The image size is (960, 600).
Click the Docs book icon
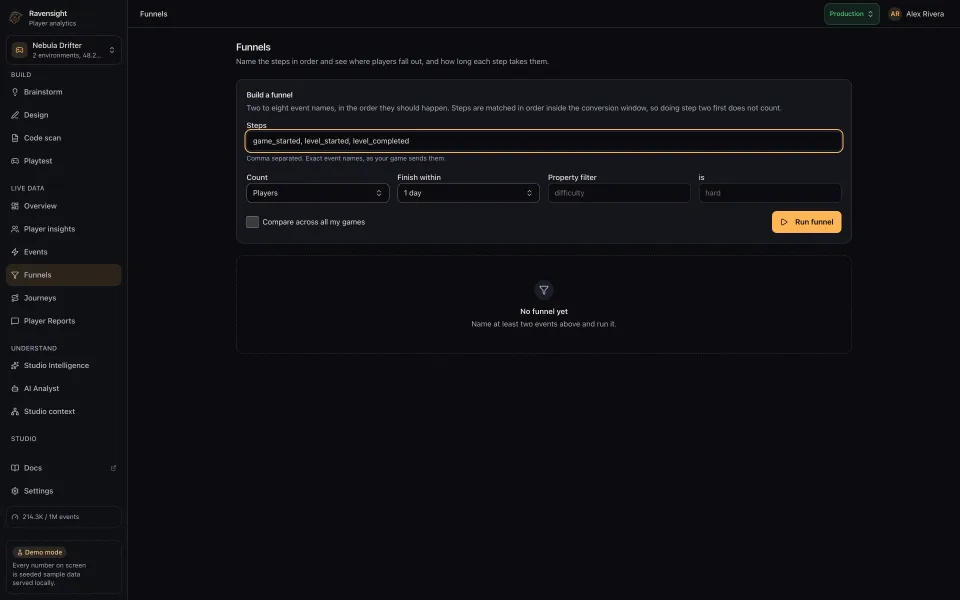[15, 468]
